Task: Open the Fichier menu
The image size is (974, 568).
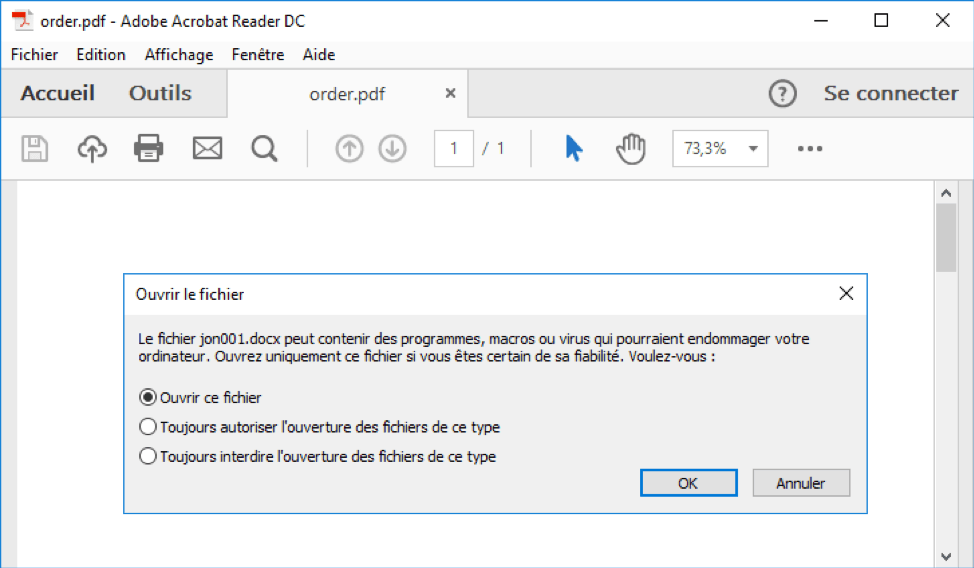Action: [34, 55]
